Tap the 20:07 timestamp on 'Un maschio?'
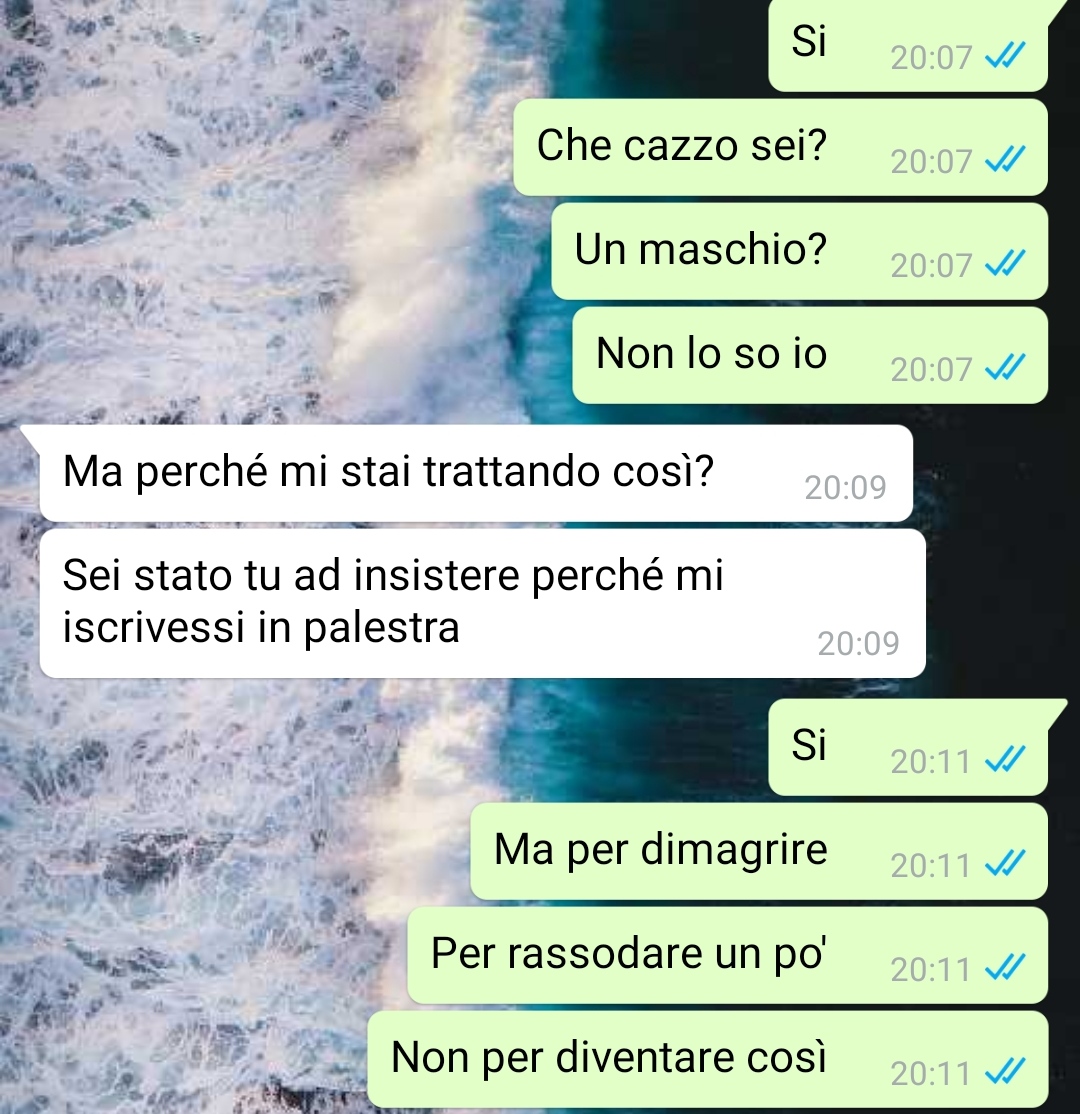This screenshot has width=1080, height=1114. tap(931, 266)
